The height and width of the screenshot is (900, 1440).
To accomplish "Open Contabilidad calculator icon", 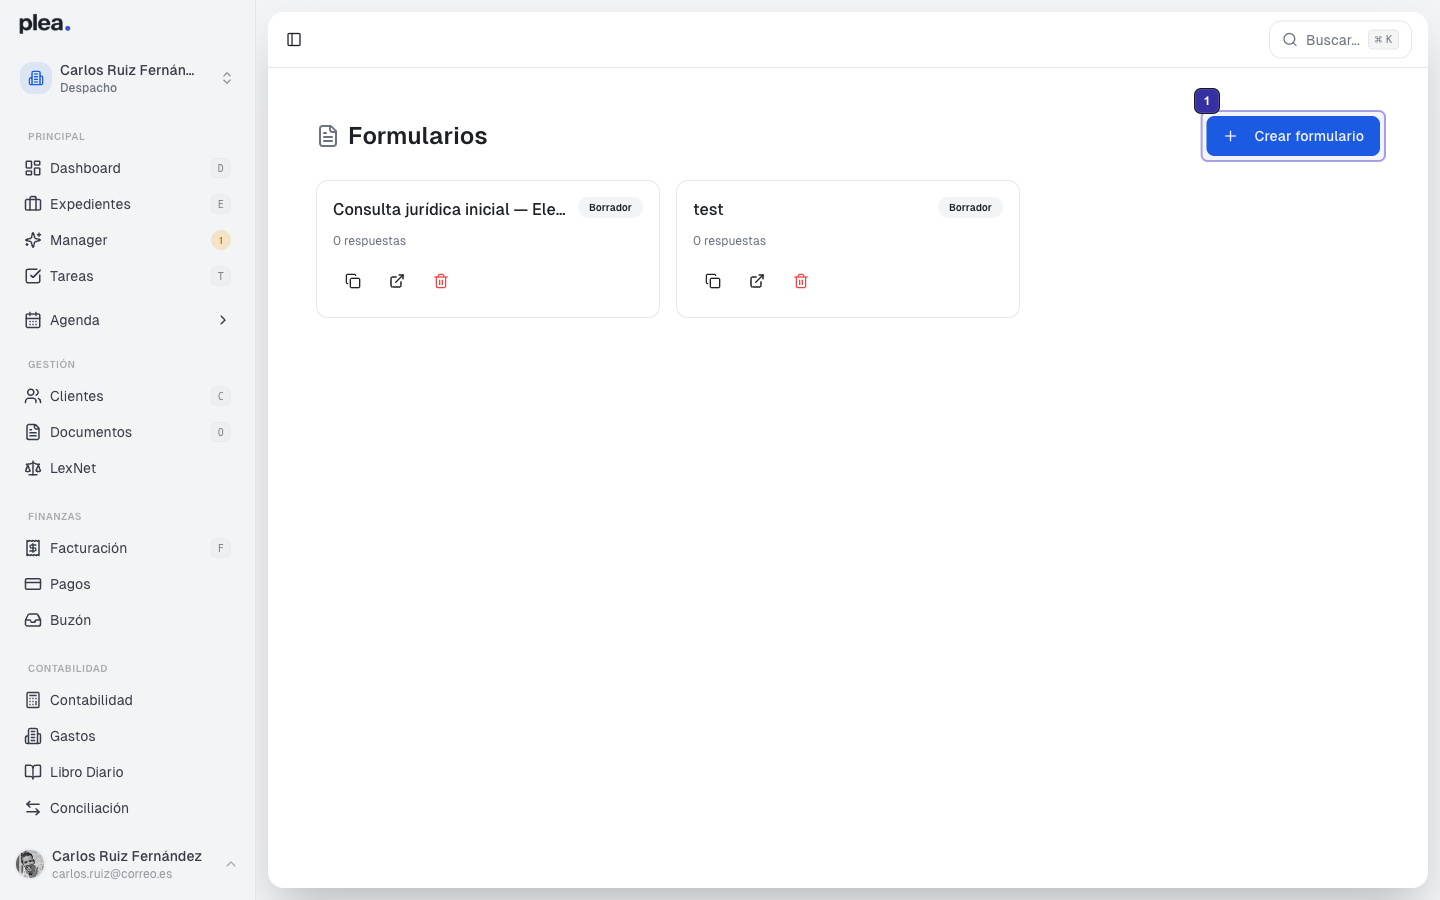I will [x=33, y=700].
